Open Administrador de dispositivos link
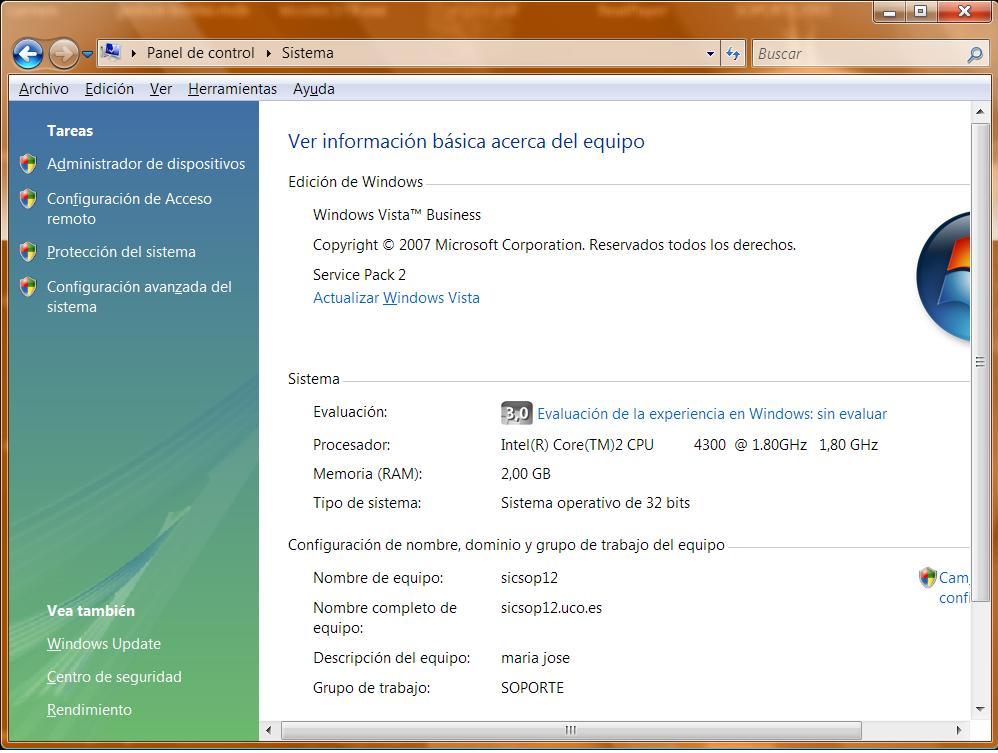998x753 pixels. 146,164
